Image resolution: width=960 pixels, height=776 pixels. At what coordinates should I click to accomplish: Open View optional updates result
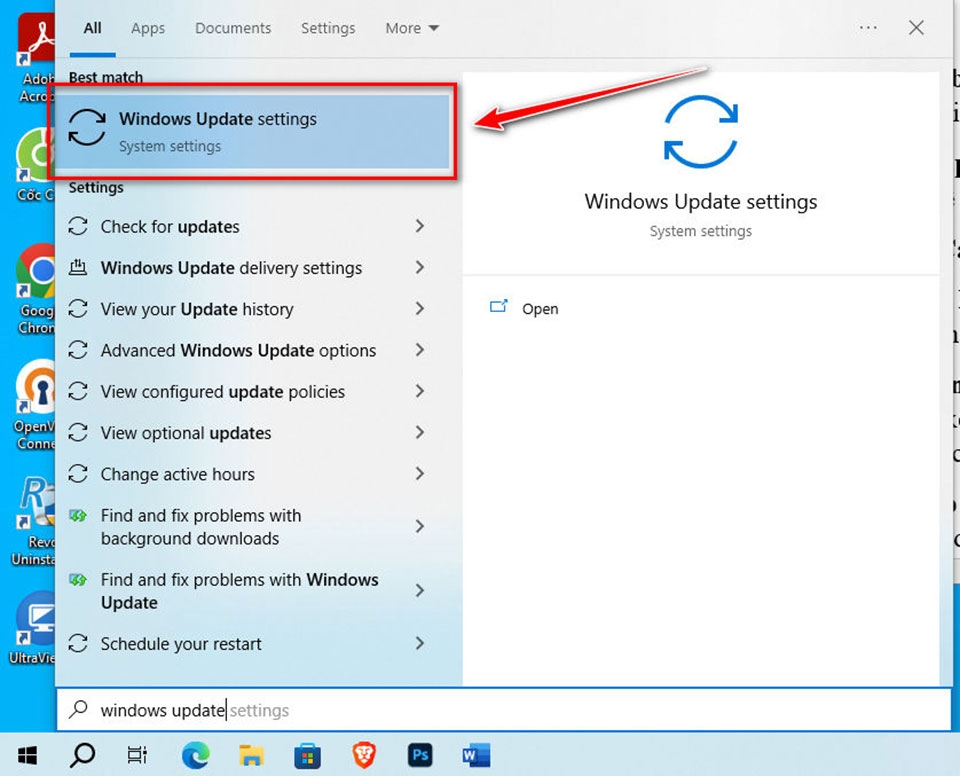pos(246,433)
